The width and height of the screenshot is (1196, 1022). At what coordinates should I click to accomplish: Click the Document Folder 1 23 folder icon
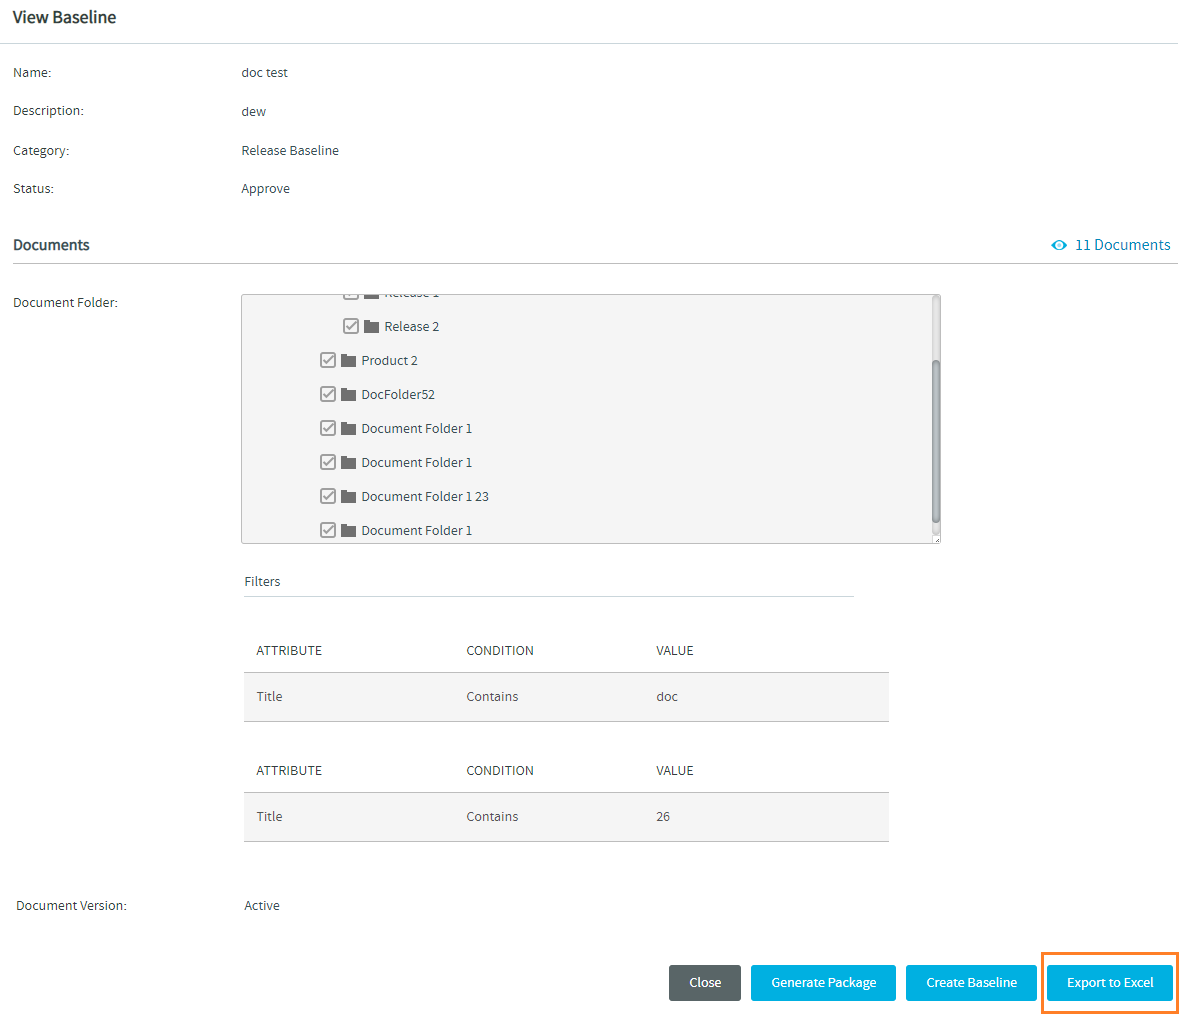coord(349,497)
